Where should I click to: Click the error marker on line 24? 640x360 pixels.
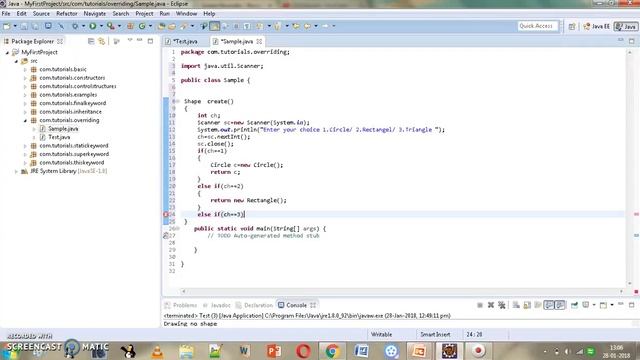pyautogui.click(x=166, y=214)
